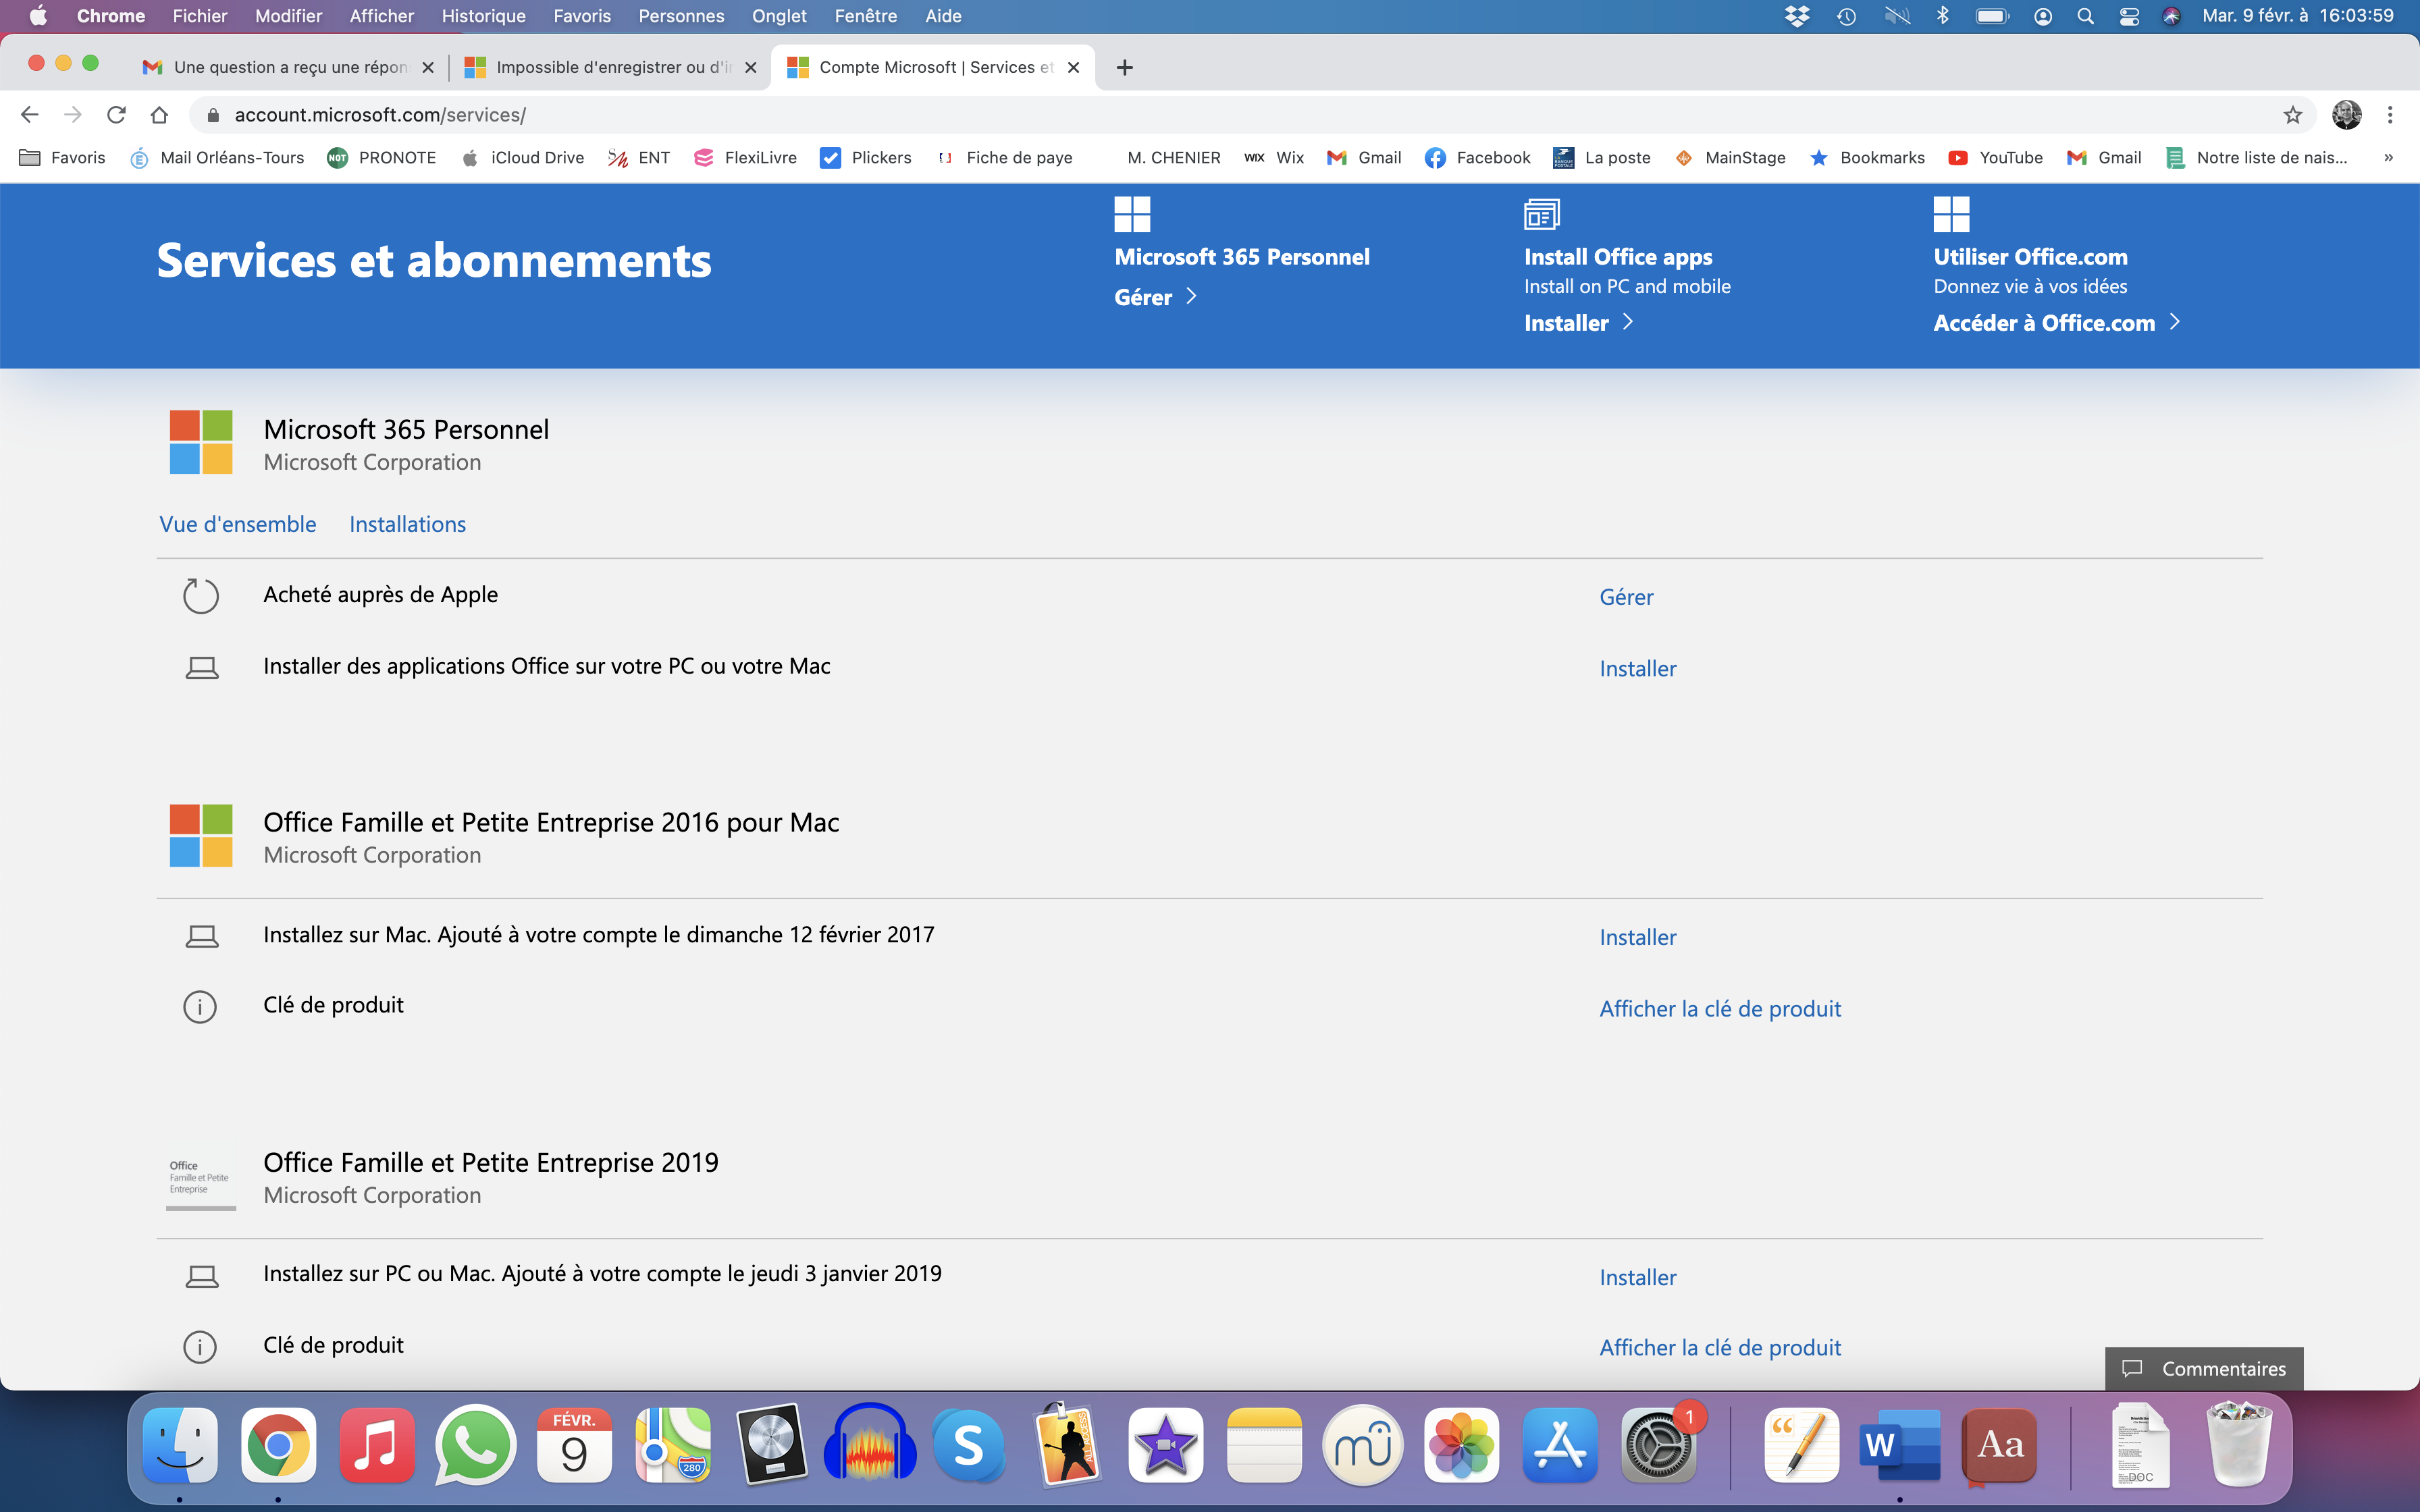2420x1512 pixels.
Task: Click the Dropbox icon in the menu bar
Action: click(1797, 16)
